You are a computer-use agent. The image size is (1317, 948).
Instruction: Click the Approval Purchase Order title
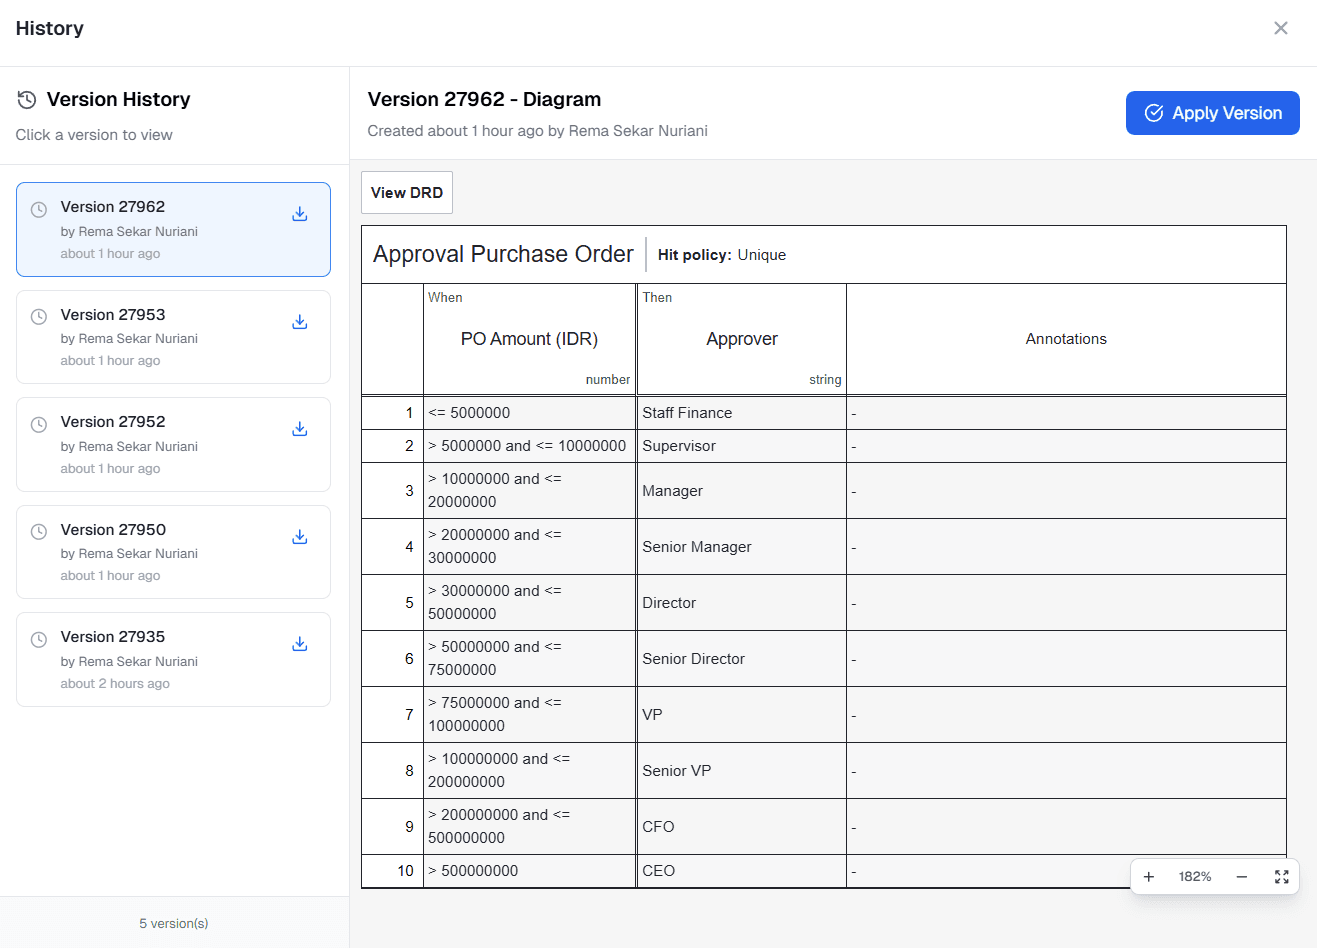[503, 254]
